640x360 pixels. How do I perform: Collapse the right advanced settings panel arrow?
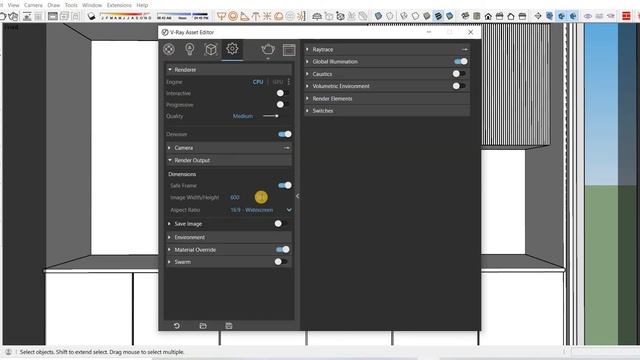298,196
